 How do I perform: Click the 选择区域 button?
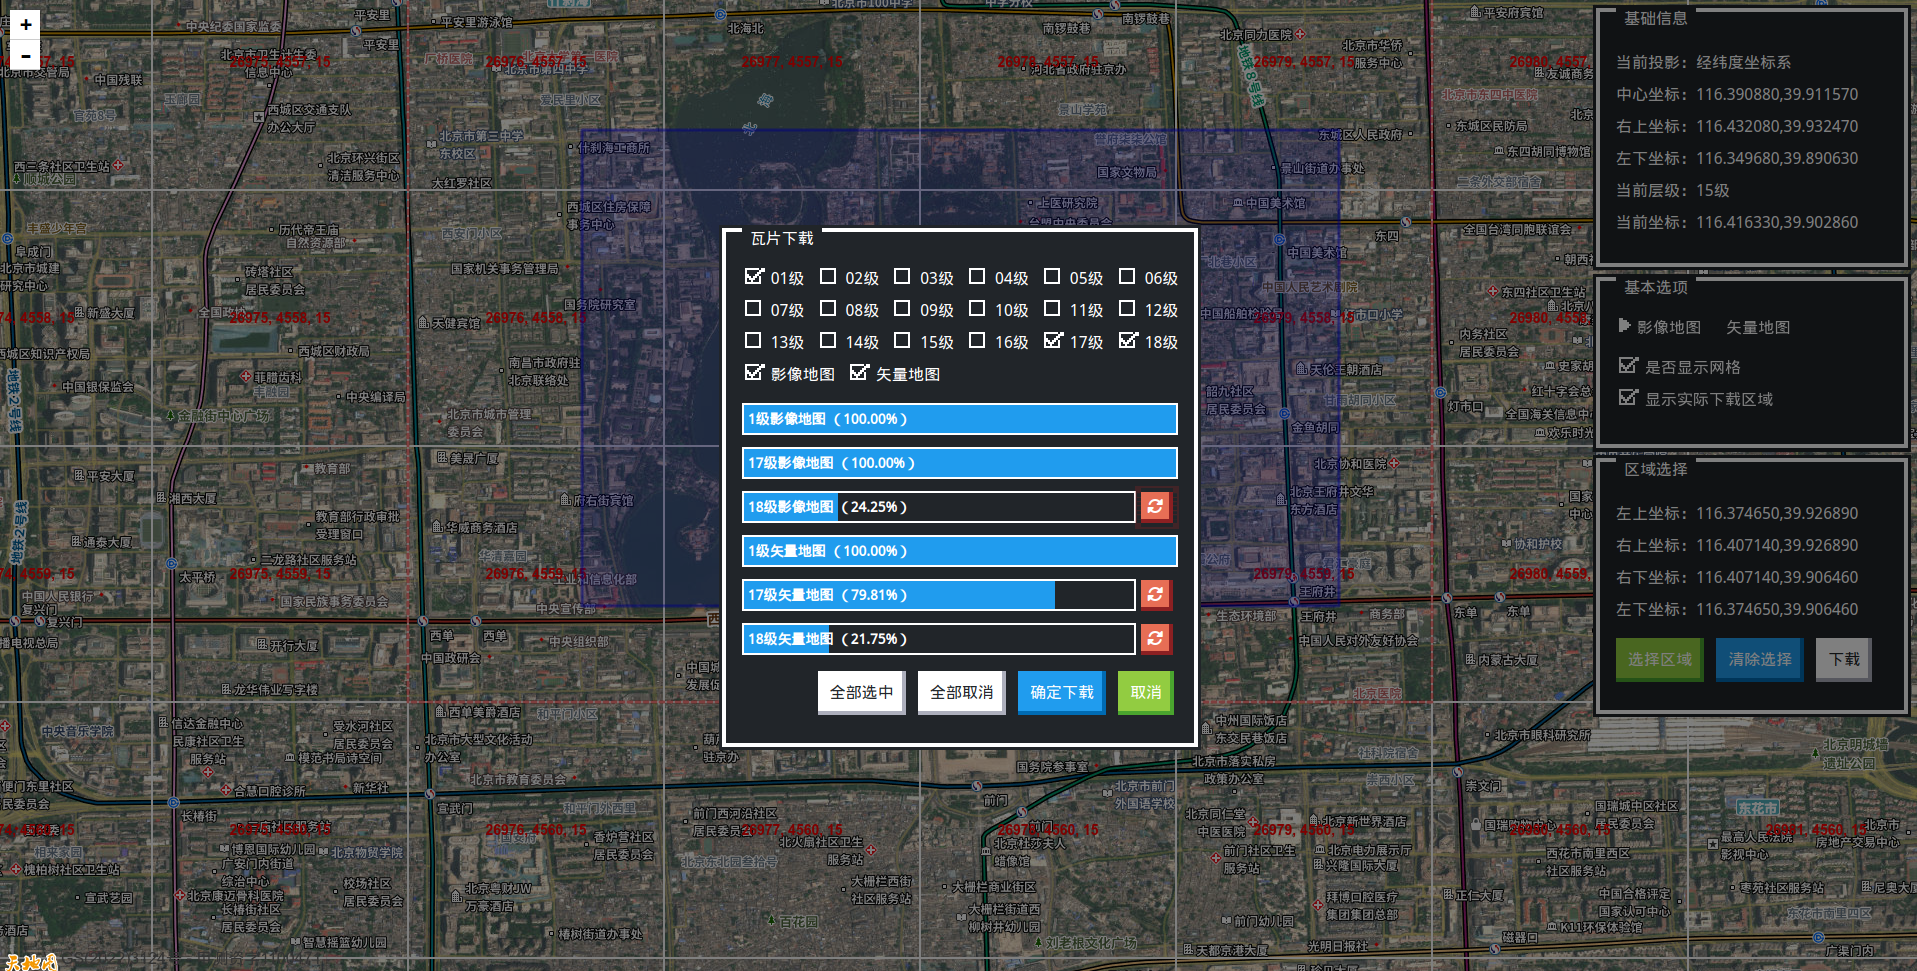(x=1659, y=659)
